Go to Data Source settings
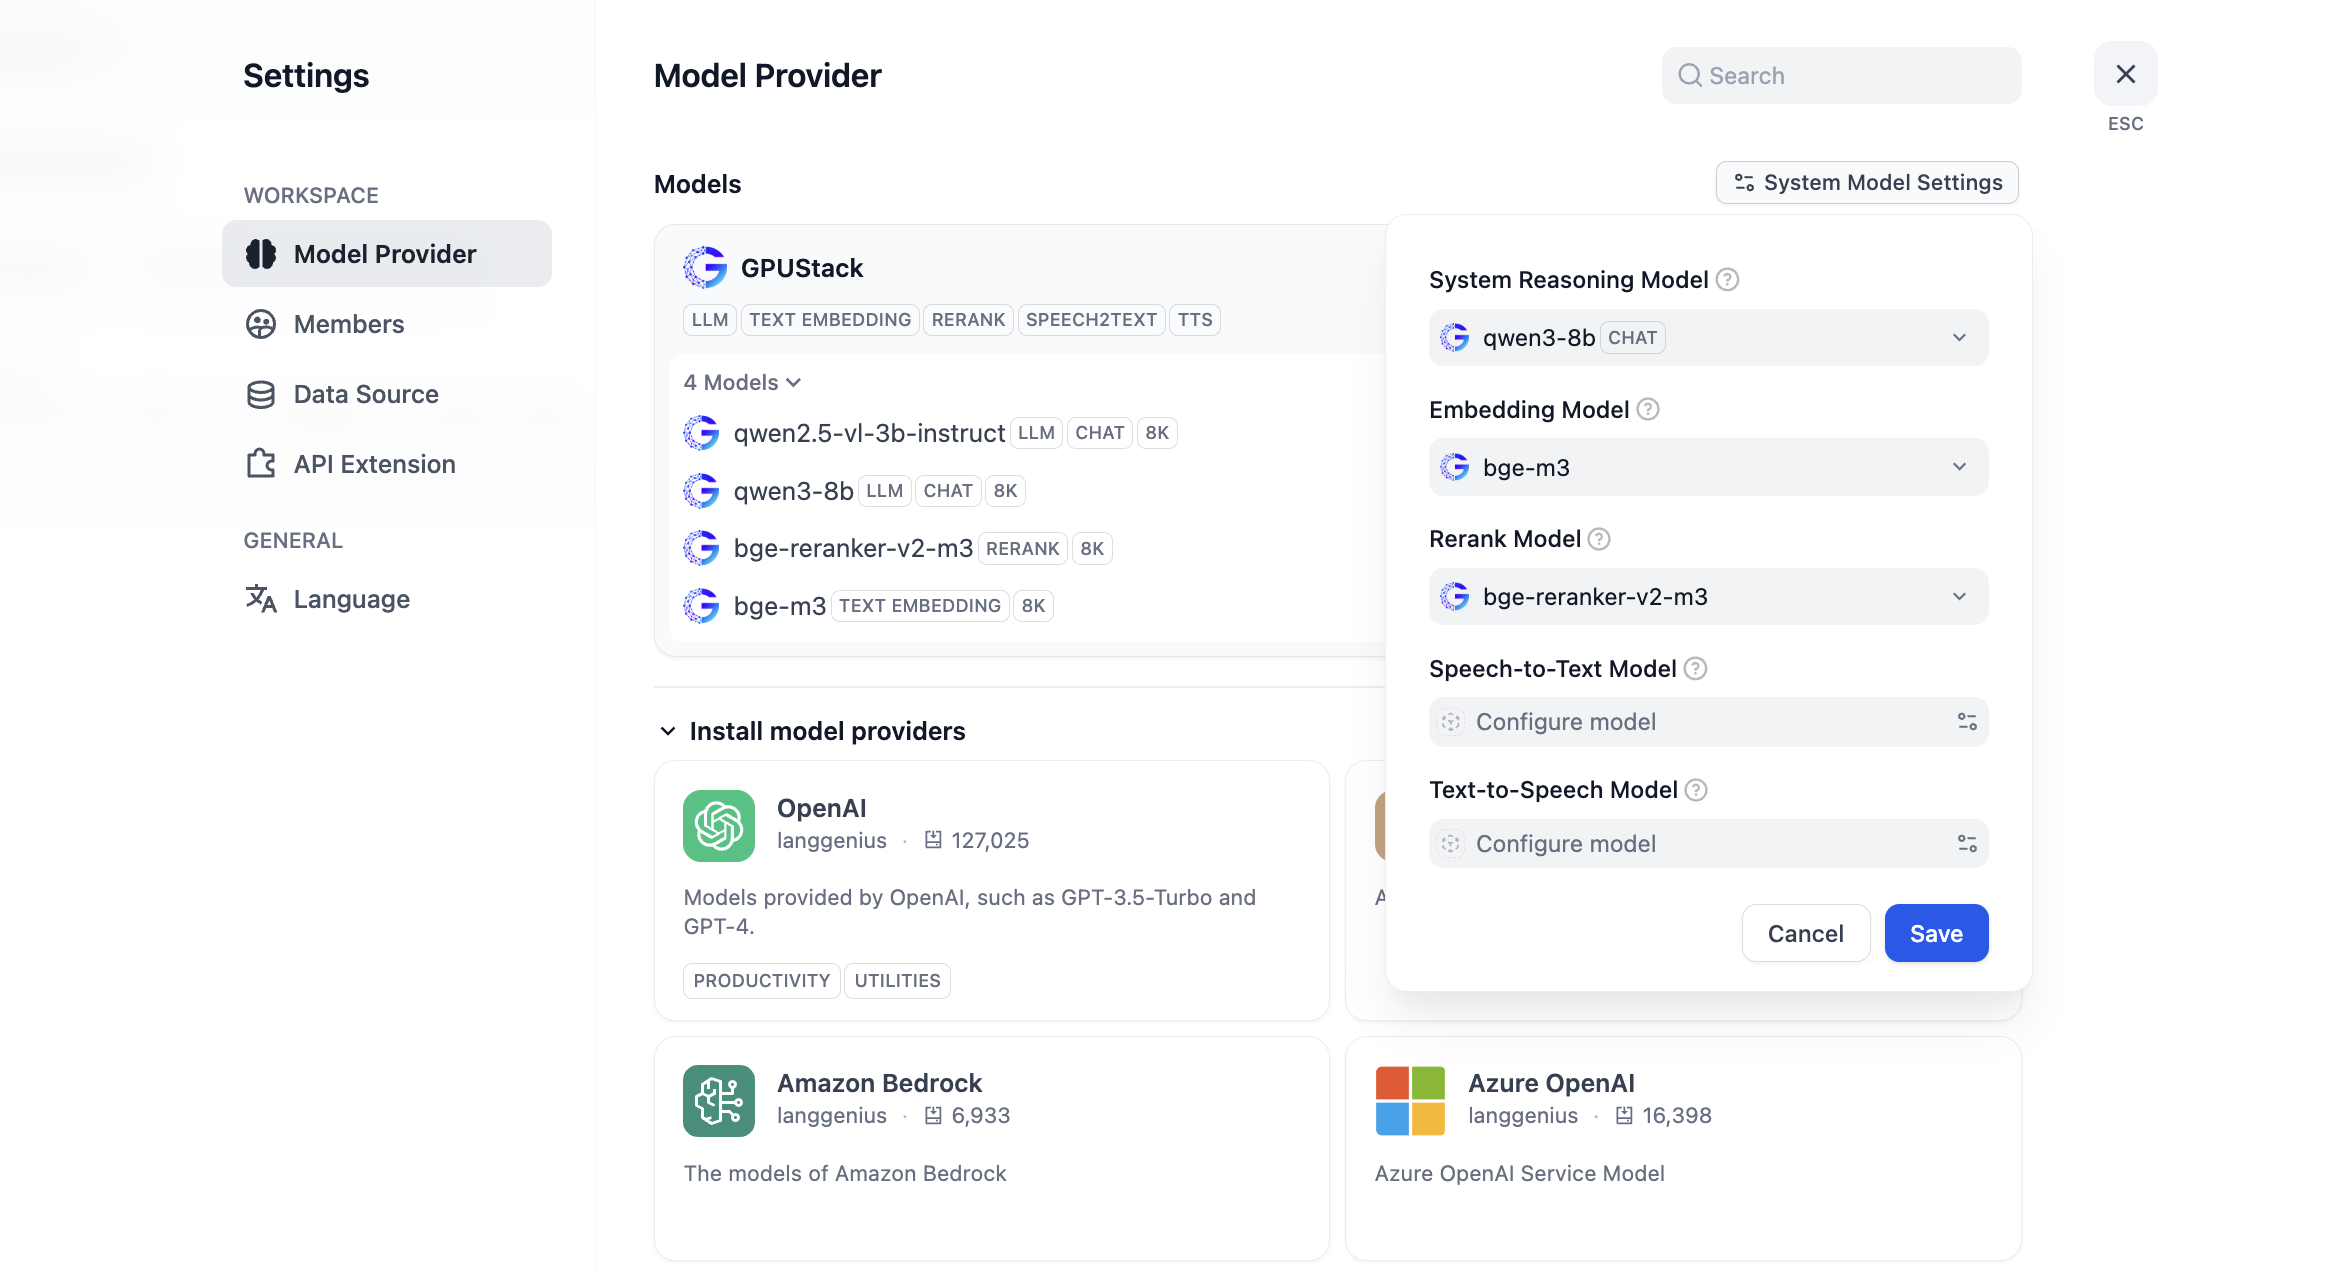This screenshot has height=1272, width=2352. click(365, 394)
